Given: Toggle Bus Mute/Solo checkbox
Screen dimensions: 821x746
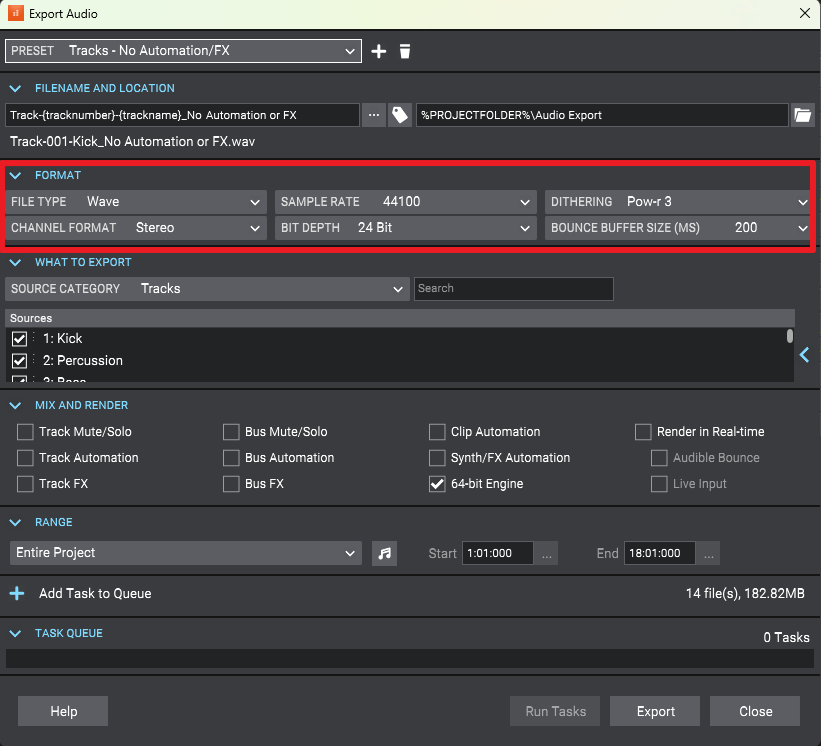Looking at the screenshot, I should [x=231, y=432].
